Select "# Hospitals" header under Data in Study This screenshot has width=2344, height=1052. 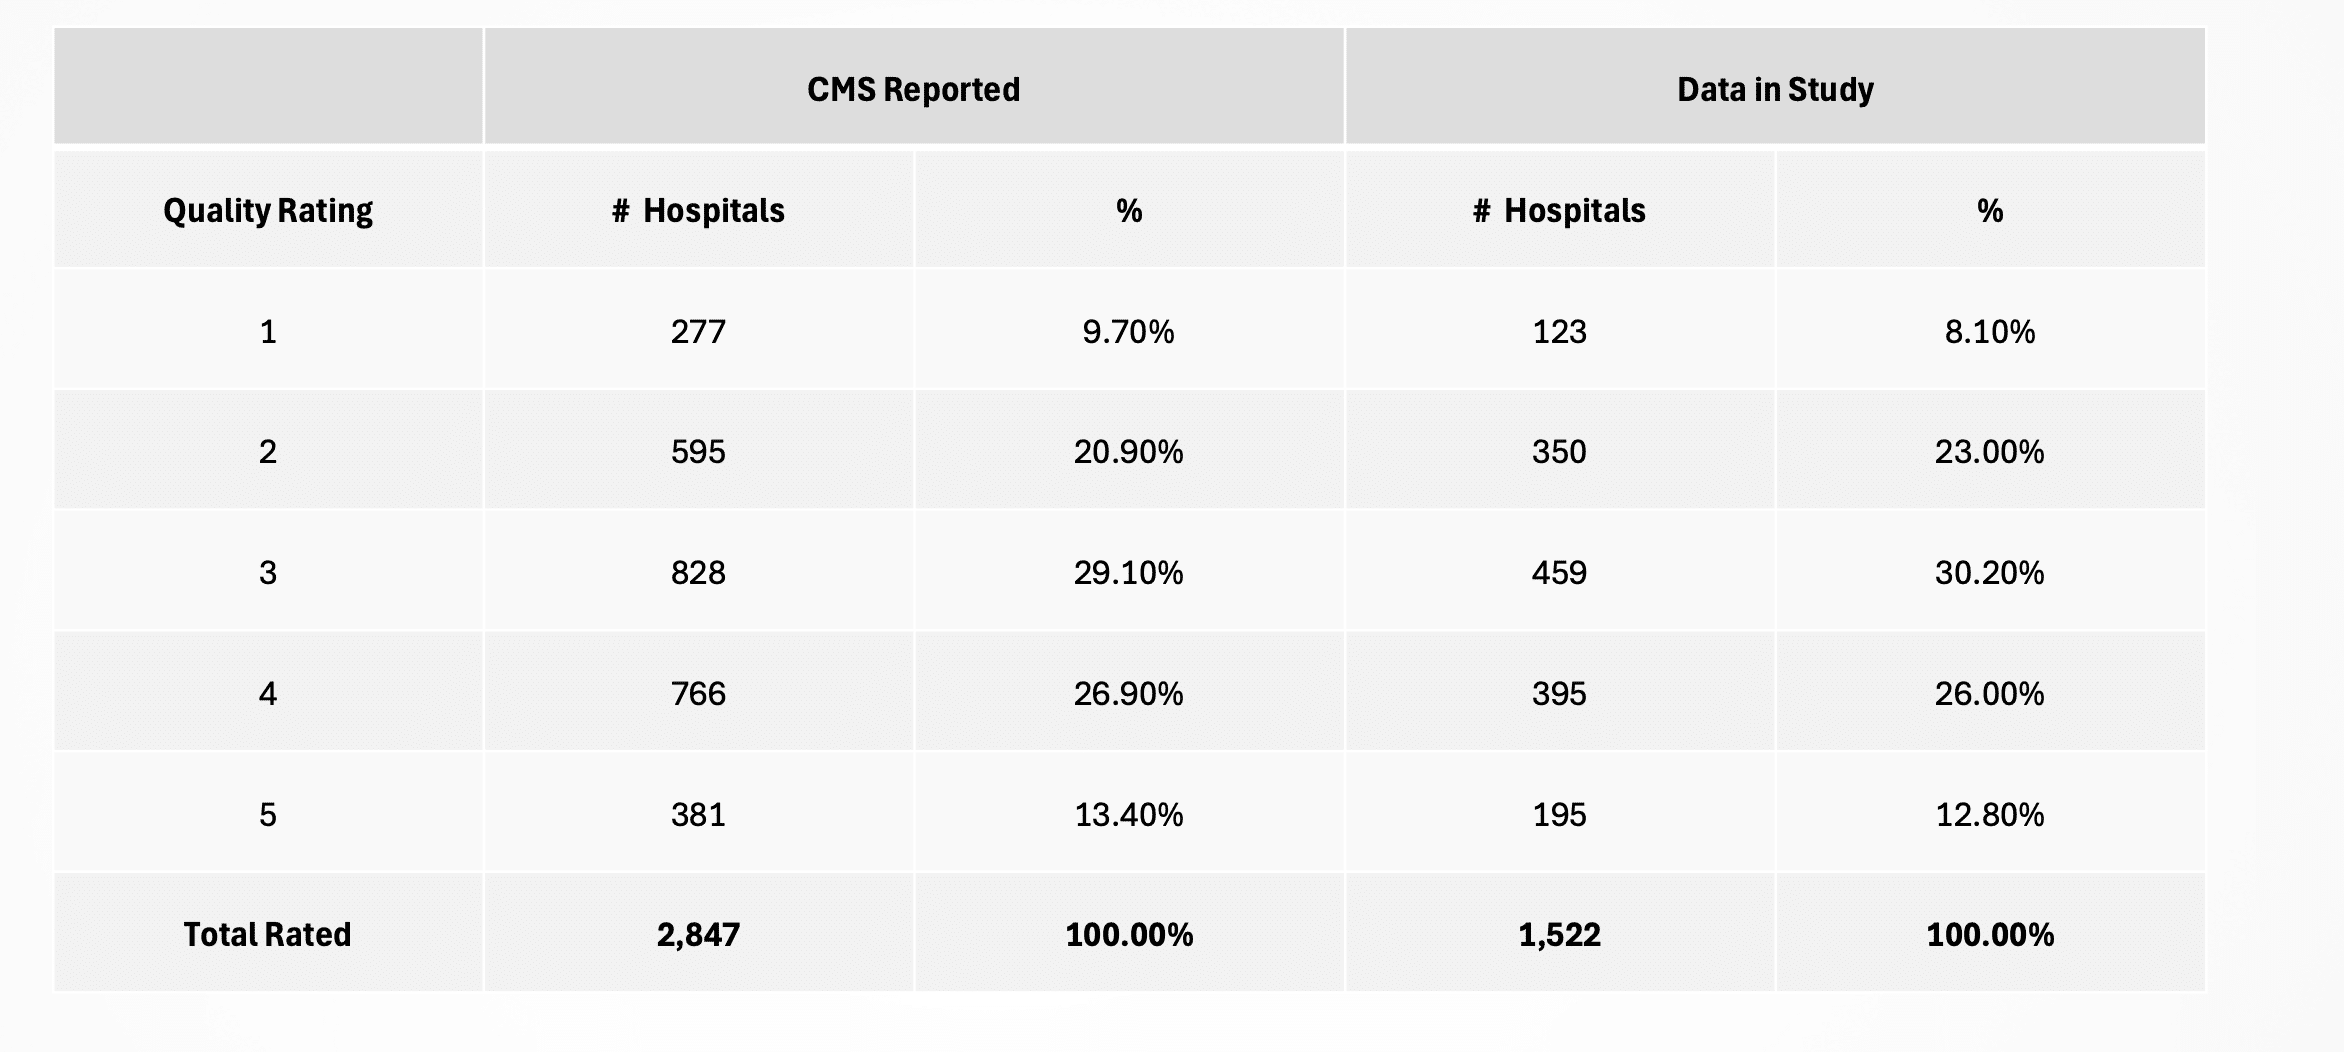[1559, 210]
